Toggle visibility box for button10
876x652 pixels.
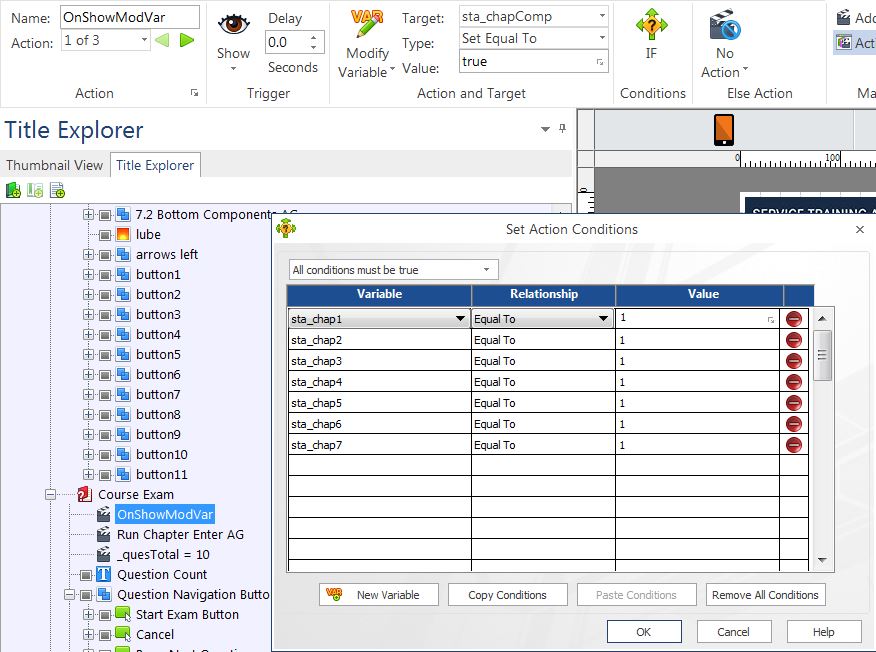(x=105, y=455)
